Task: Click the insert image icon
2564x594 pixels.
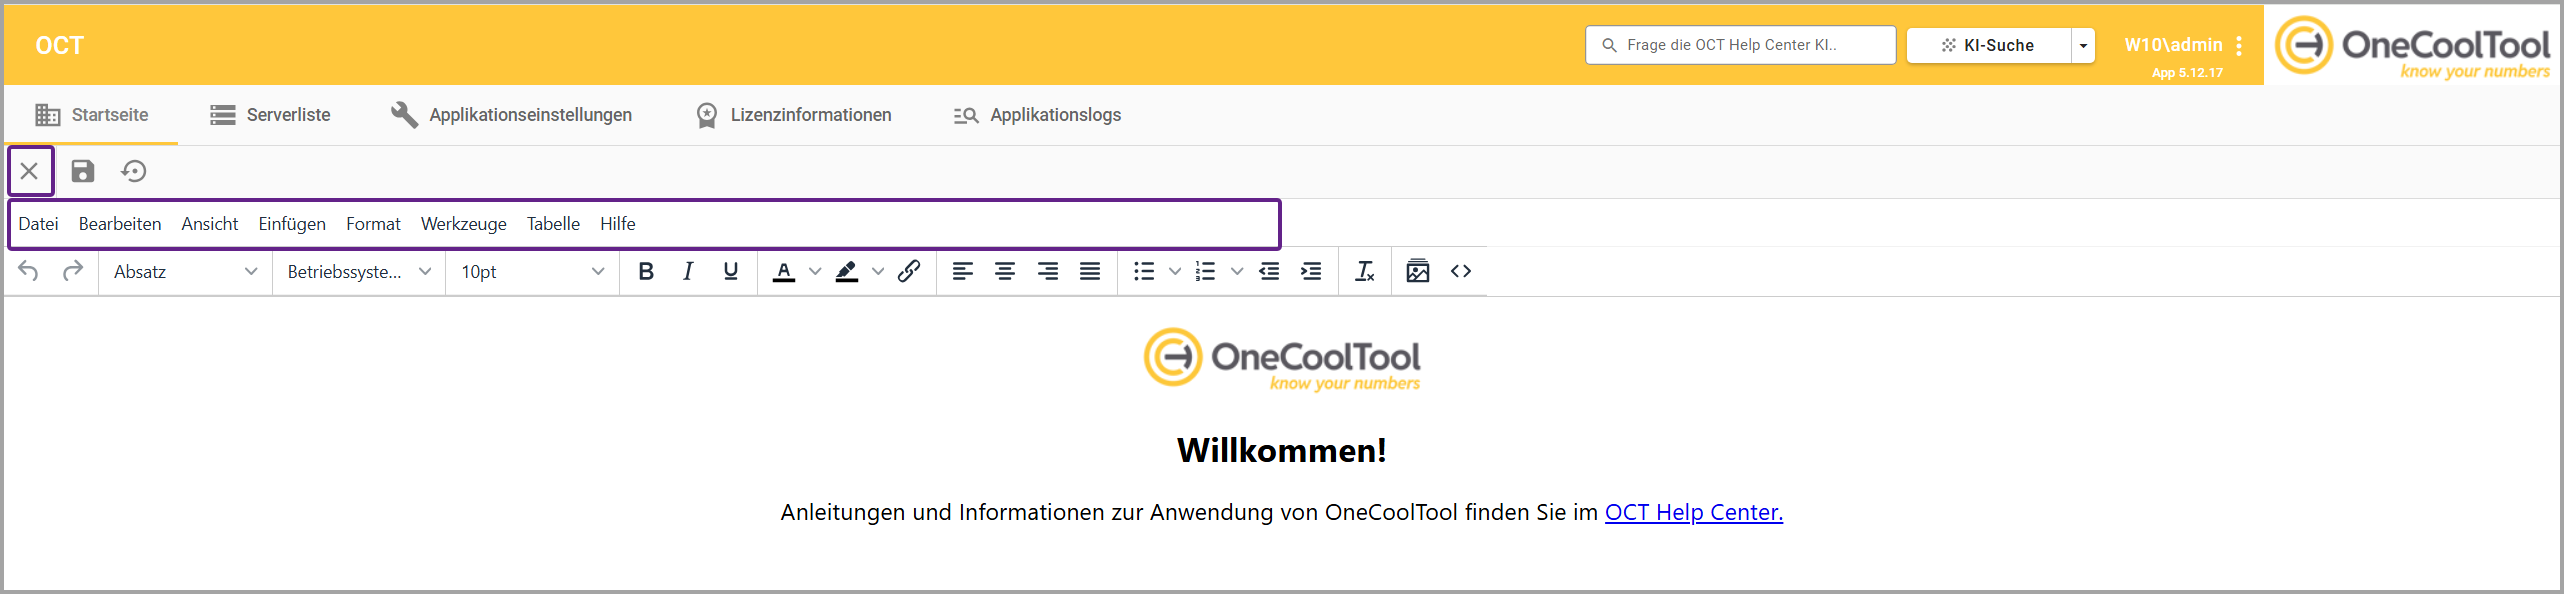Action: point(1417,271)
